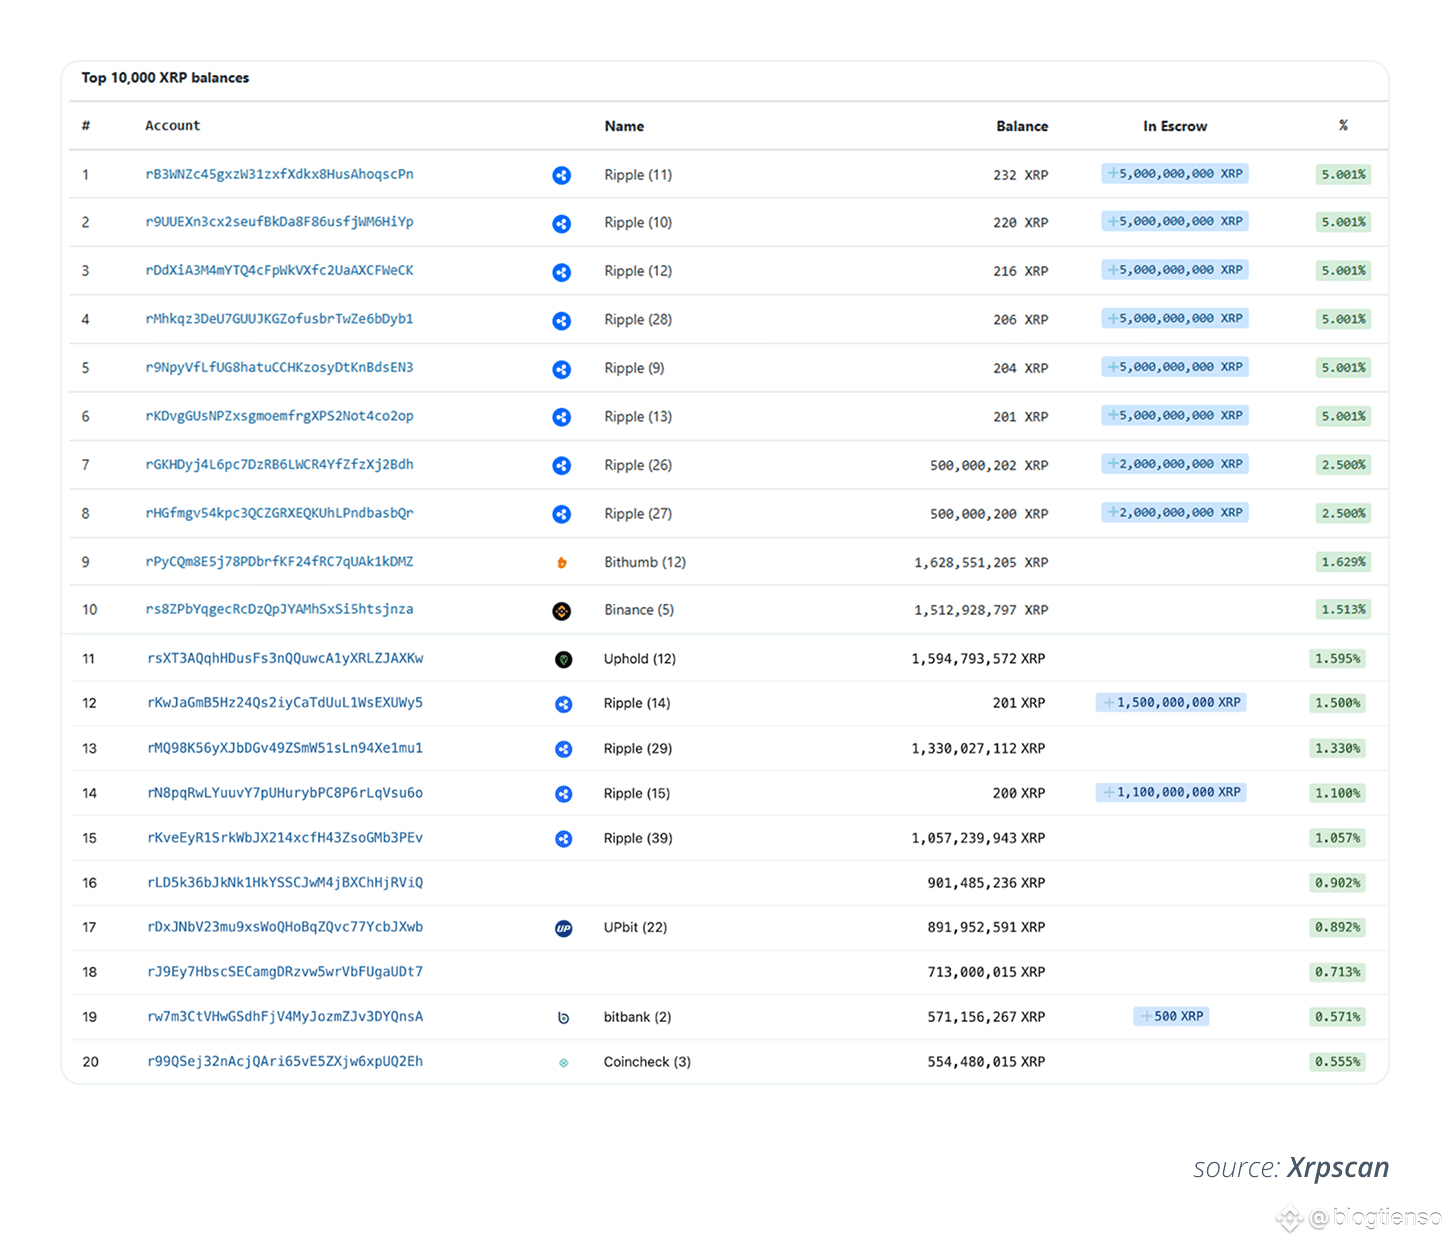Viewport: 1450px width, 1244px height.
Task: Click the name Binance (5)
Action: coord(639,610)
